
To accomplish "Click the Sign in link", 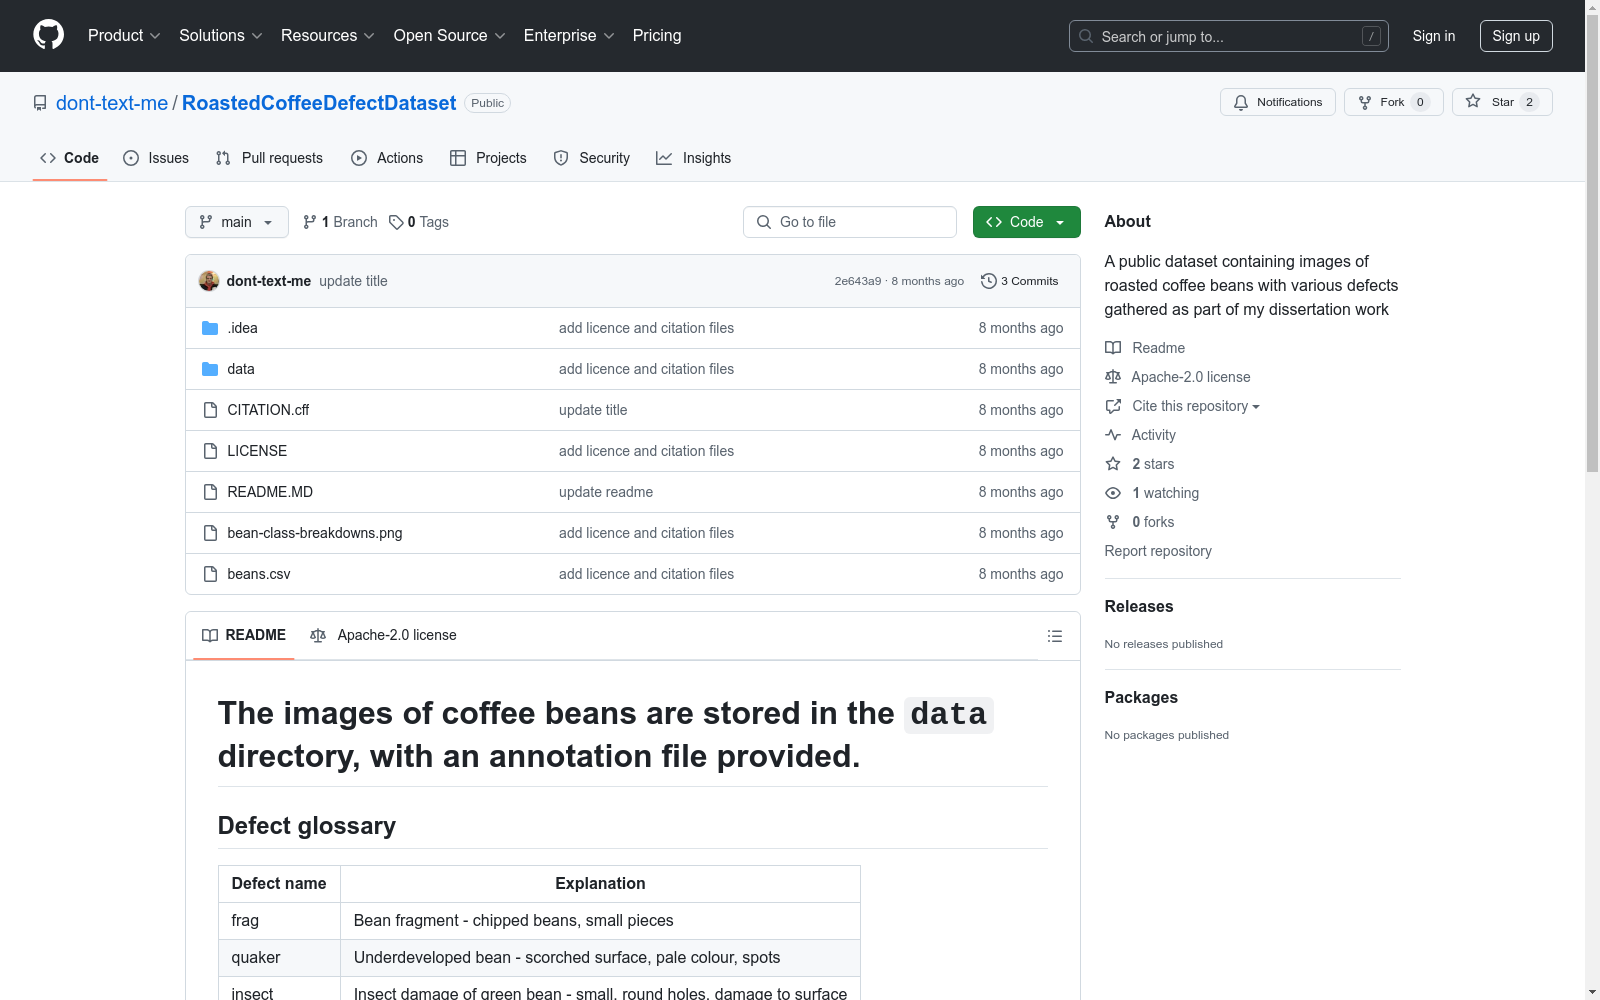I will (1434, 36).
